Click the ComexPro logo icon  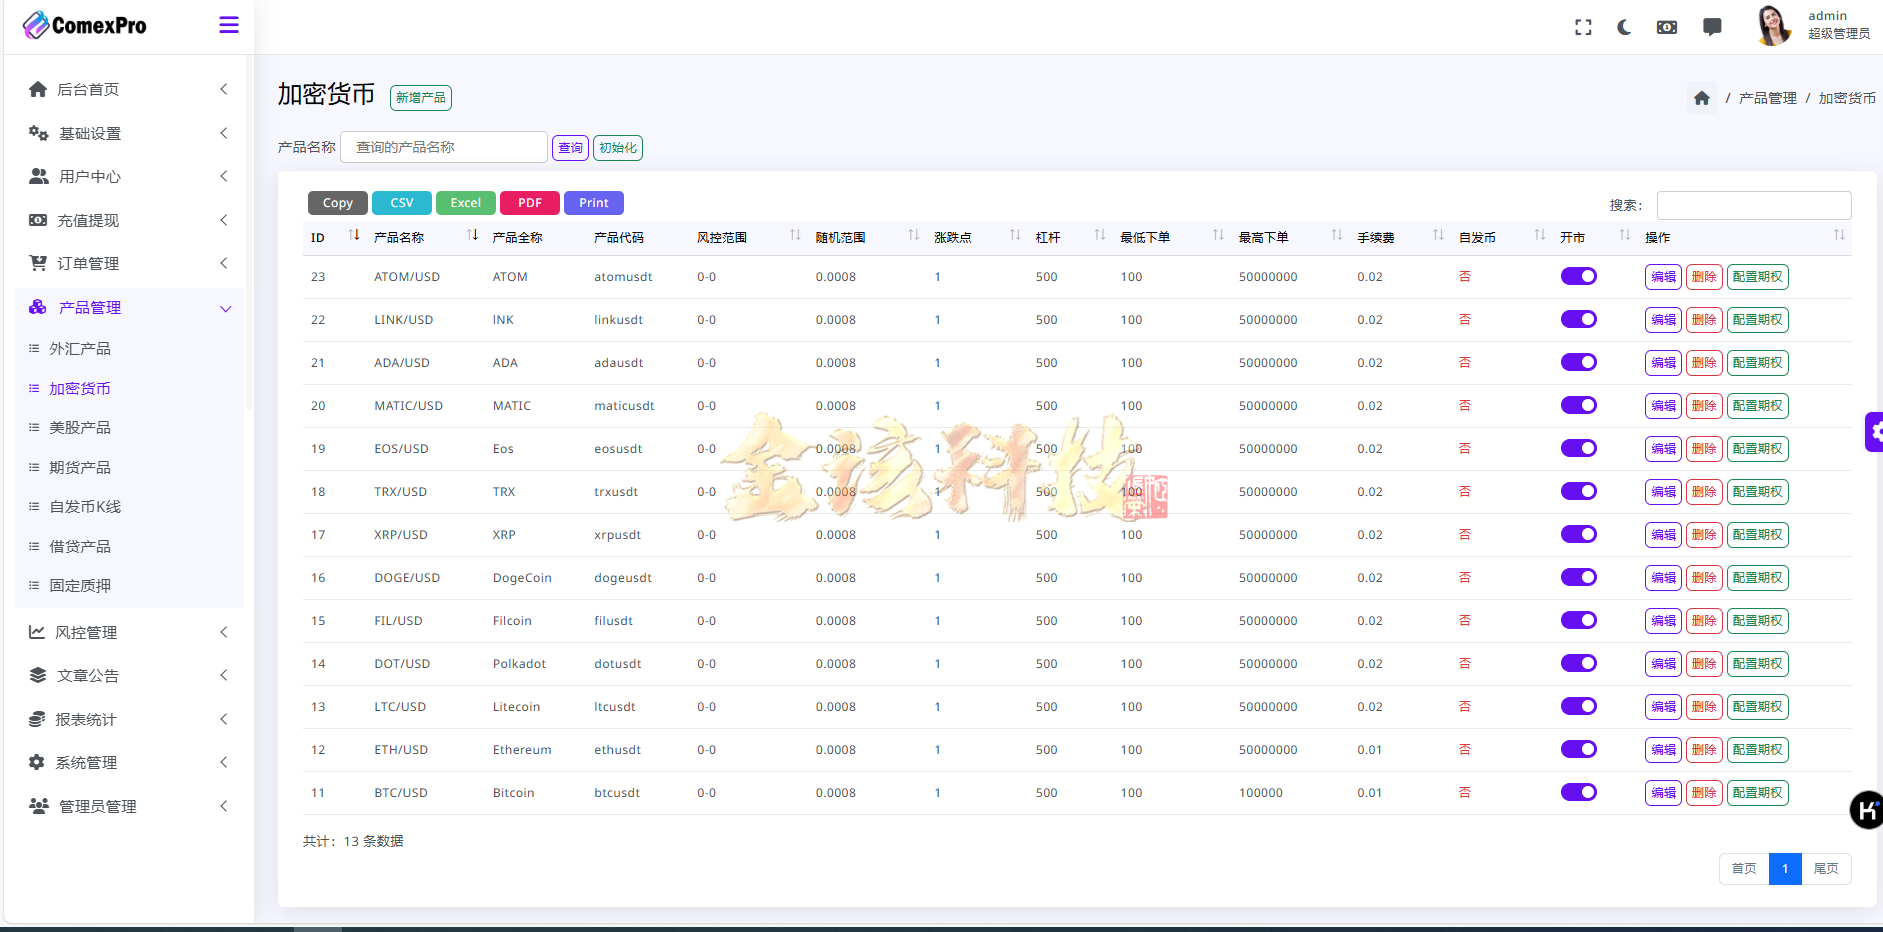pos(38,24)
